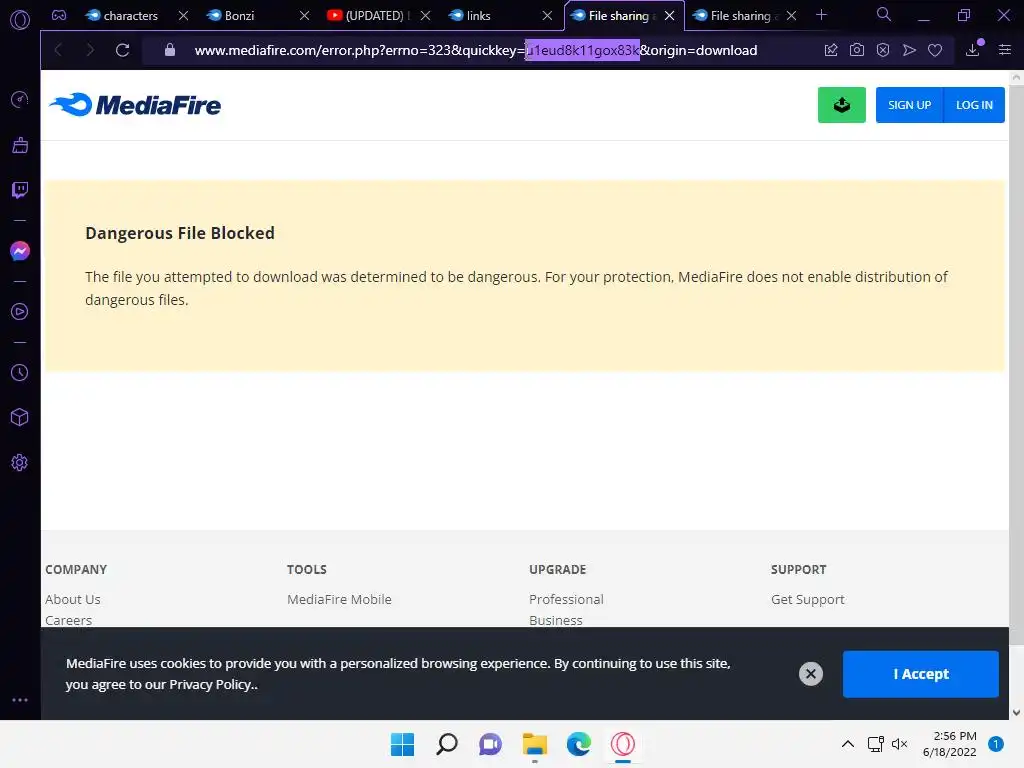Open GX Control speedometer in sidebar
1024x768 pixels.
point(20,99)
